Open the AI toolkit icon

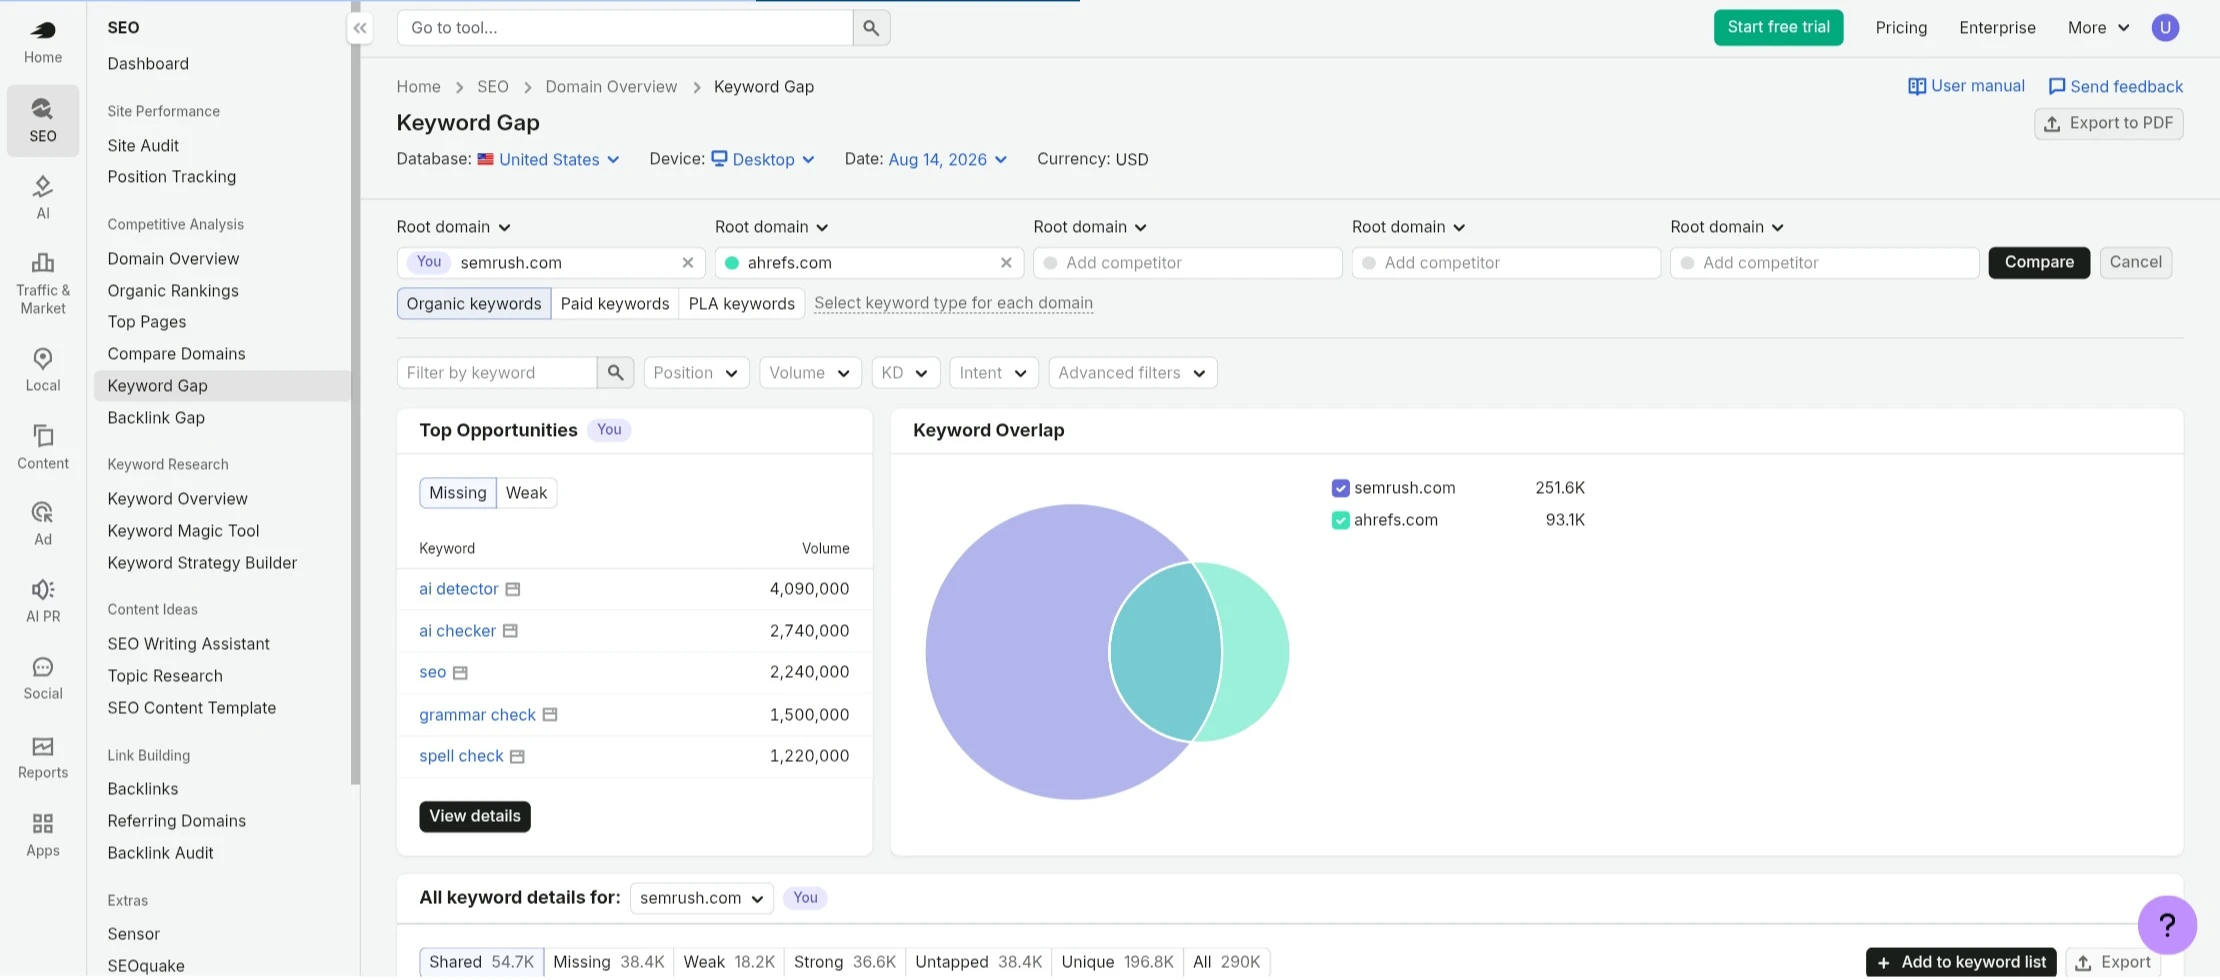point(43,197)
